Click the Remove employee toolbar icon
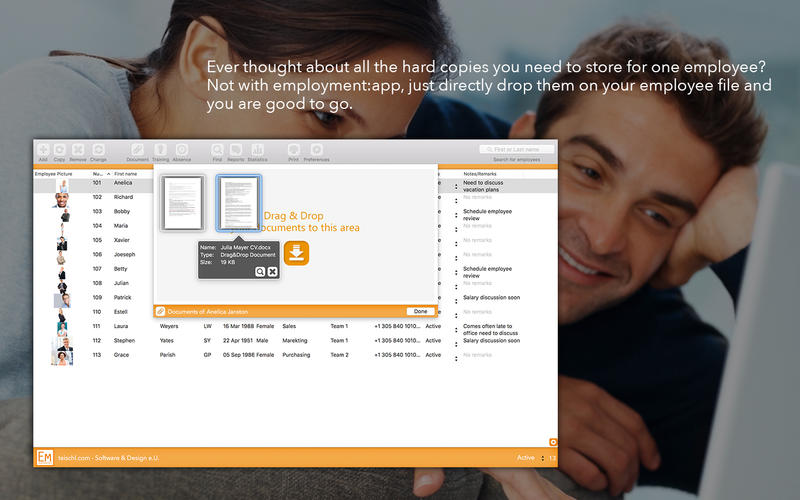 78,149
